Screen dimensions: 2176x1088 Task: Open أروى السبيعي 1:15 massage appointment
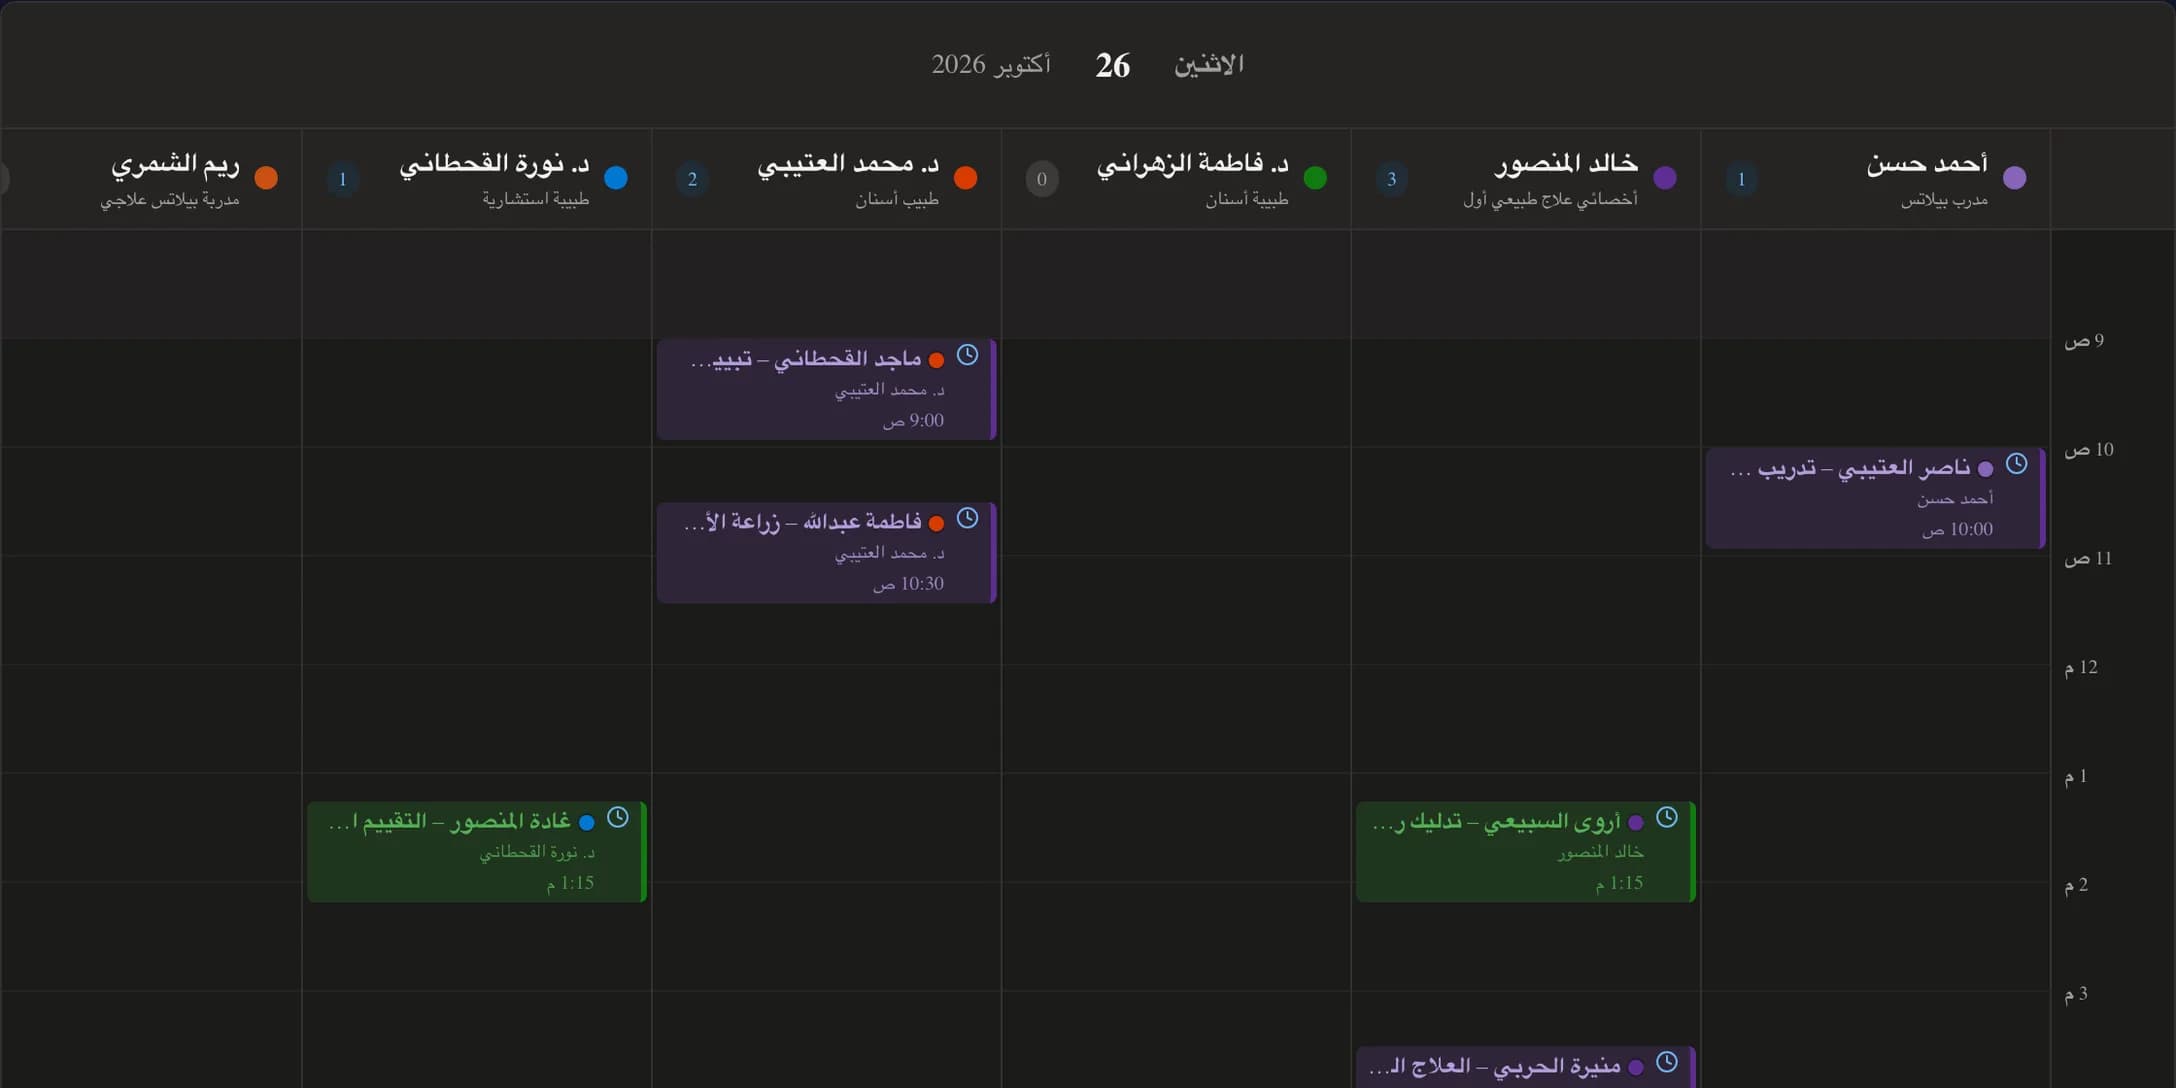tap(1525, 852)
